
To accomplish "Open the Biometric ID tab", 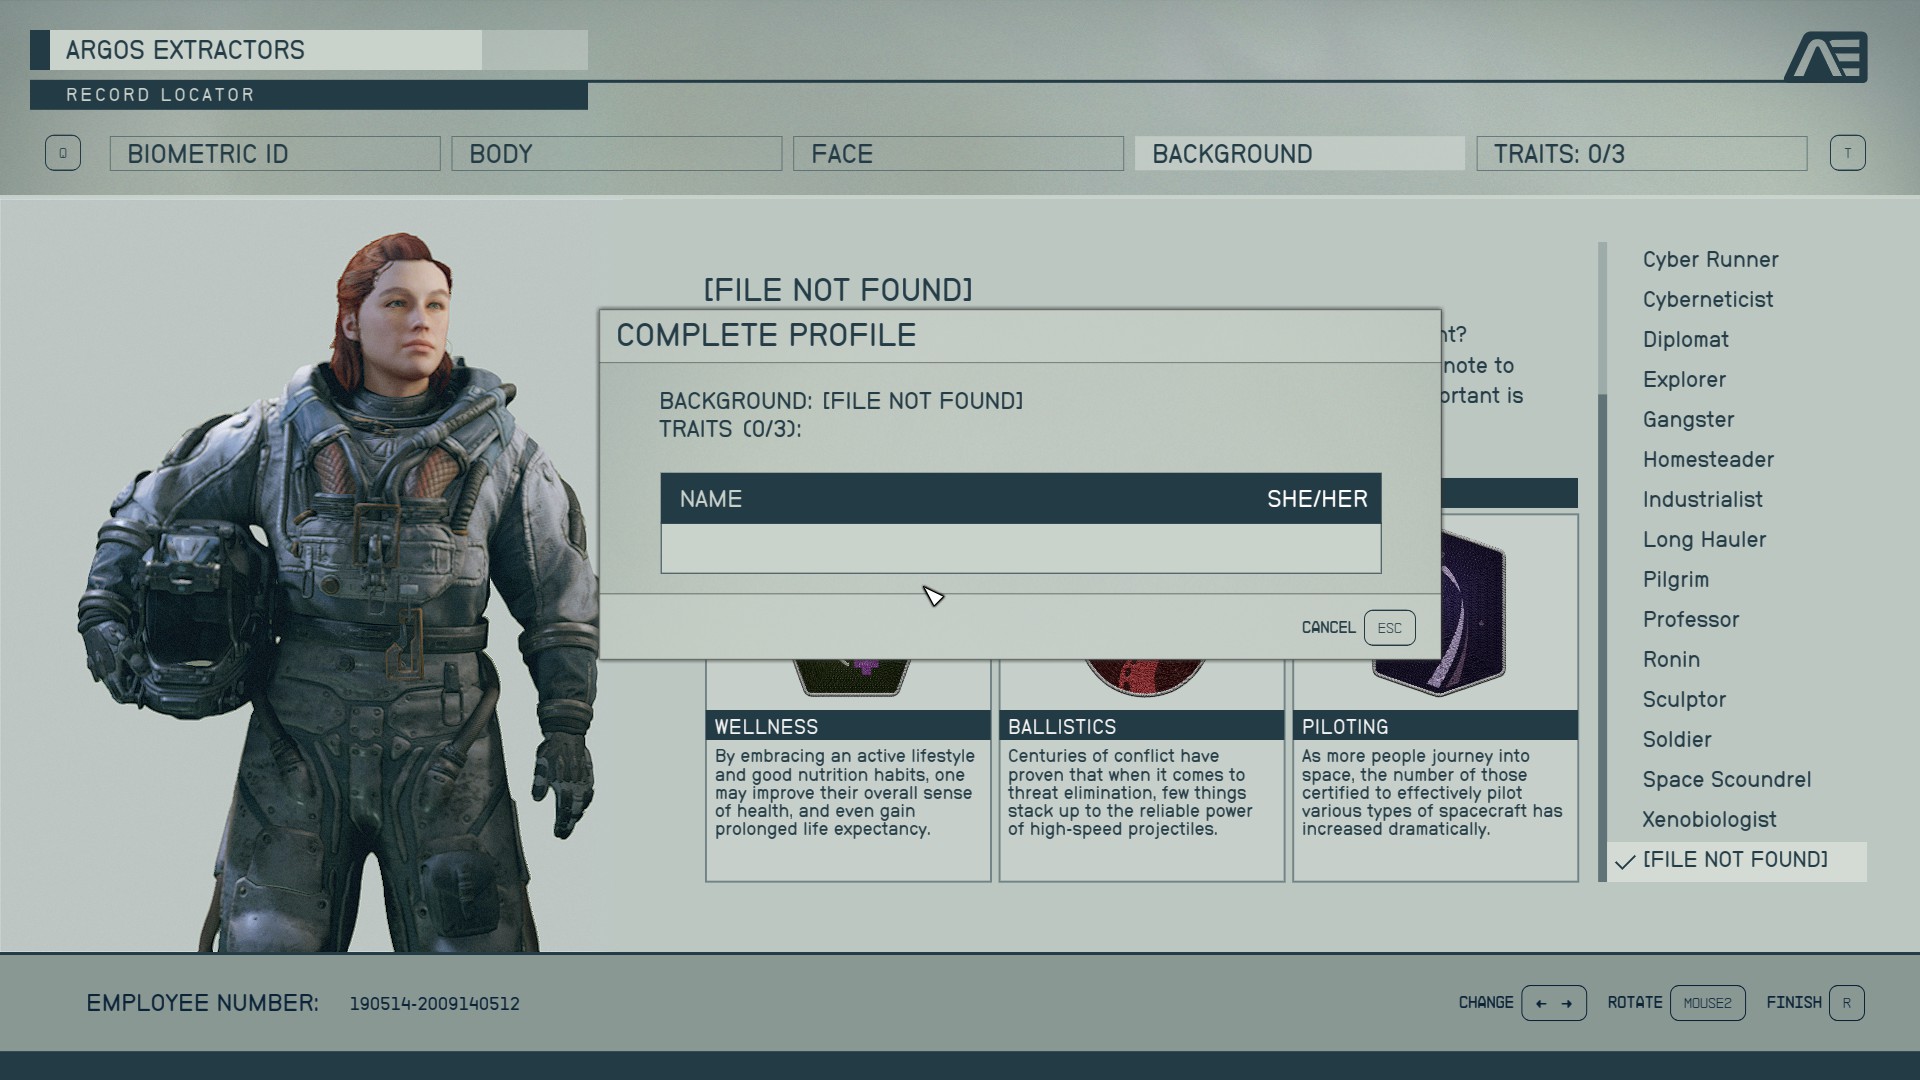I will pos(275,154).
